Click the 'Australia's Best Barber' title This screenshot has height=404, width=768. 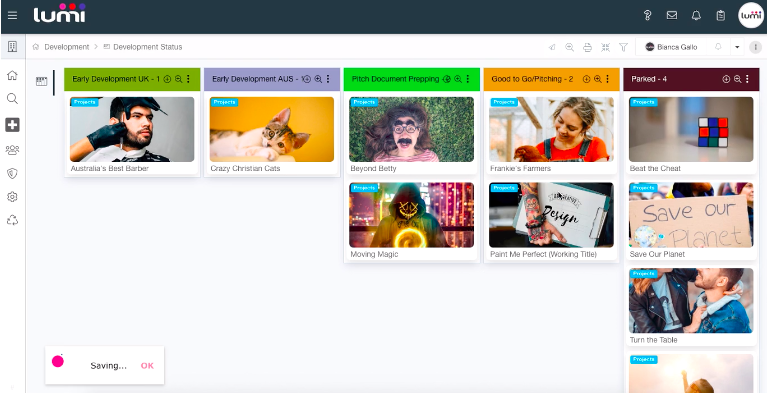pyautogui.click(x=110, y=168)
